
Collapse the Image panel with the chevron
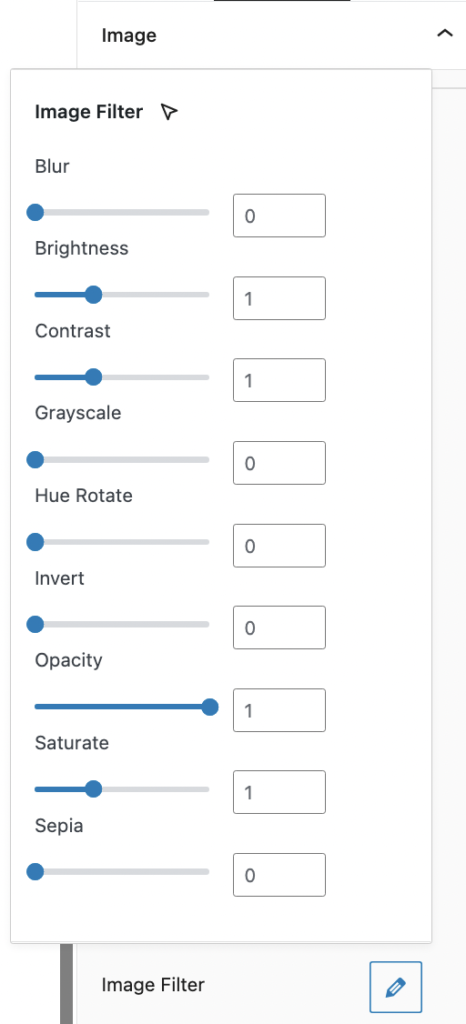tap(444, 33)
